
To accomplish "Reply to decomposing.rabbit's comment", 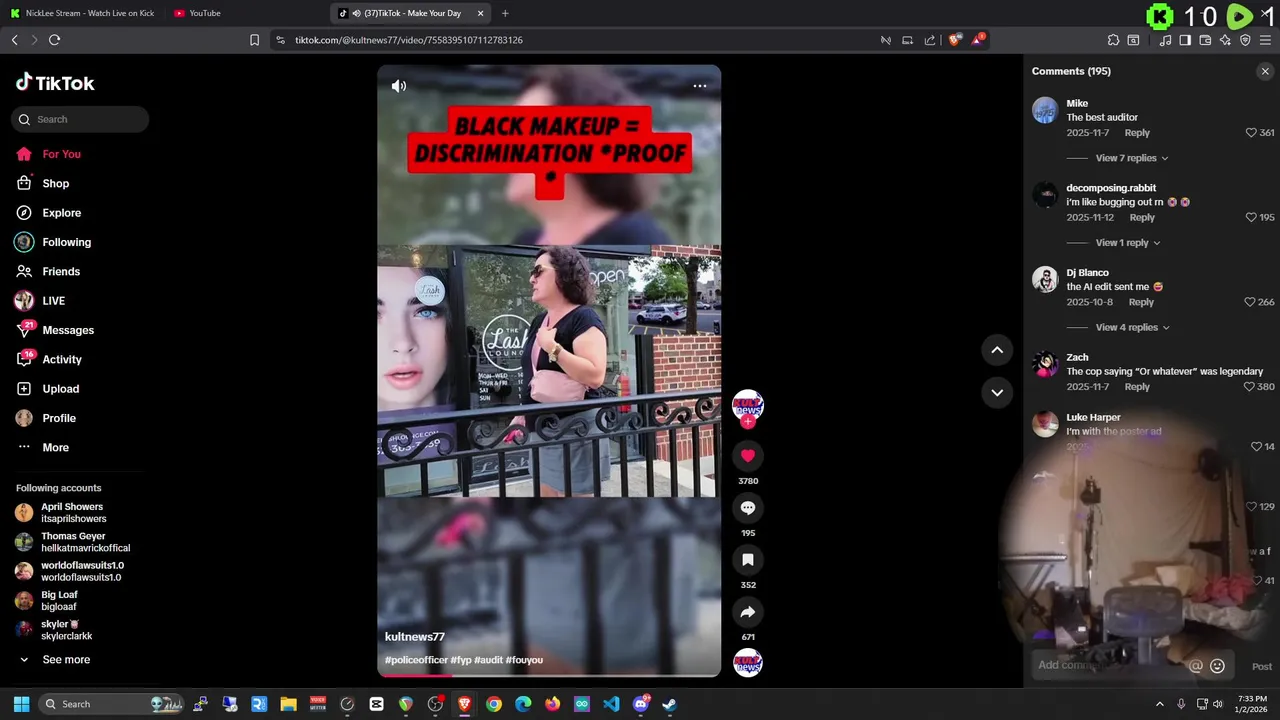I will (x=1142, y=218).
